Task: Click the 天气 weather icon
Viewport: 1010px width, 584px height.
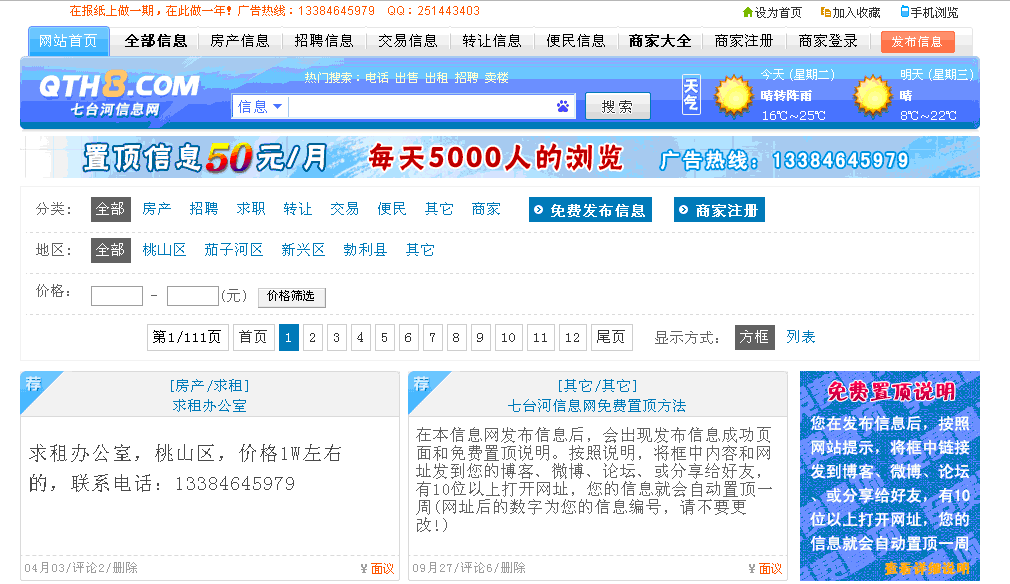Action: point(691,95)
